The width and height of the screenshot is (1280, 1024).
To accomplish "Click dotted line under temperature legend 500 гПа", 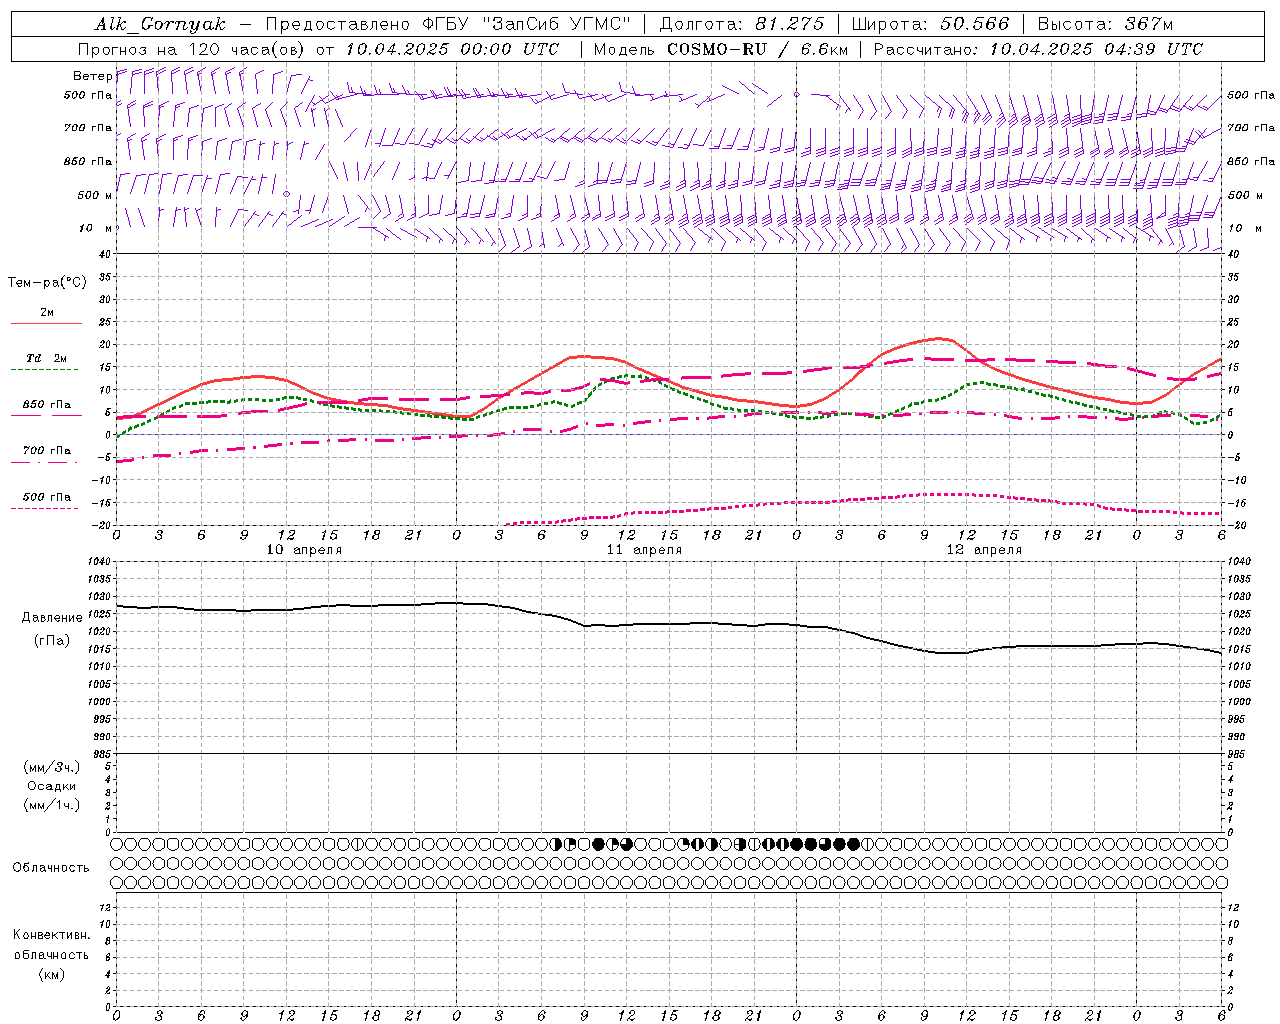I will [45, 509].
